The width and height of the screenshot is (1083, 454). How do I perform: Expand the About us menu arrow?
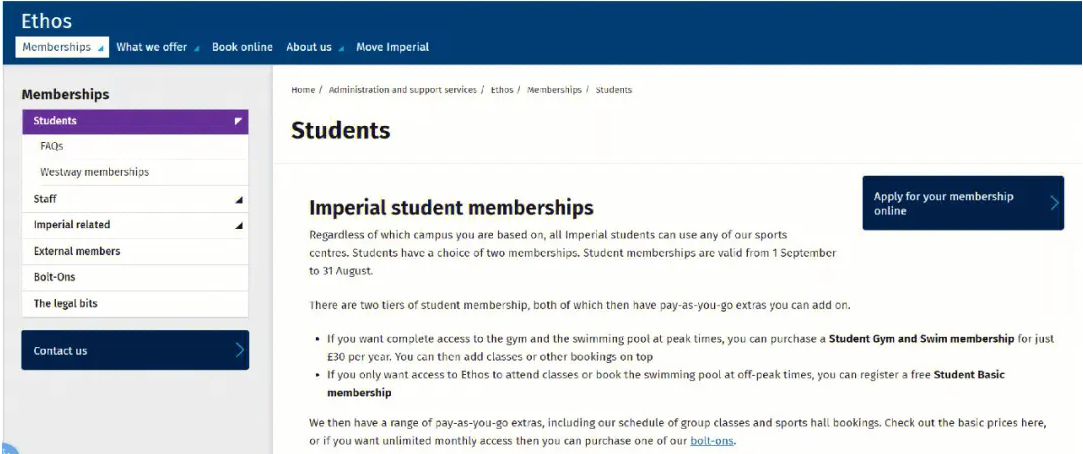point(341,48)
